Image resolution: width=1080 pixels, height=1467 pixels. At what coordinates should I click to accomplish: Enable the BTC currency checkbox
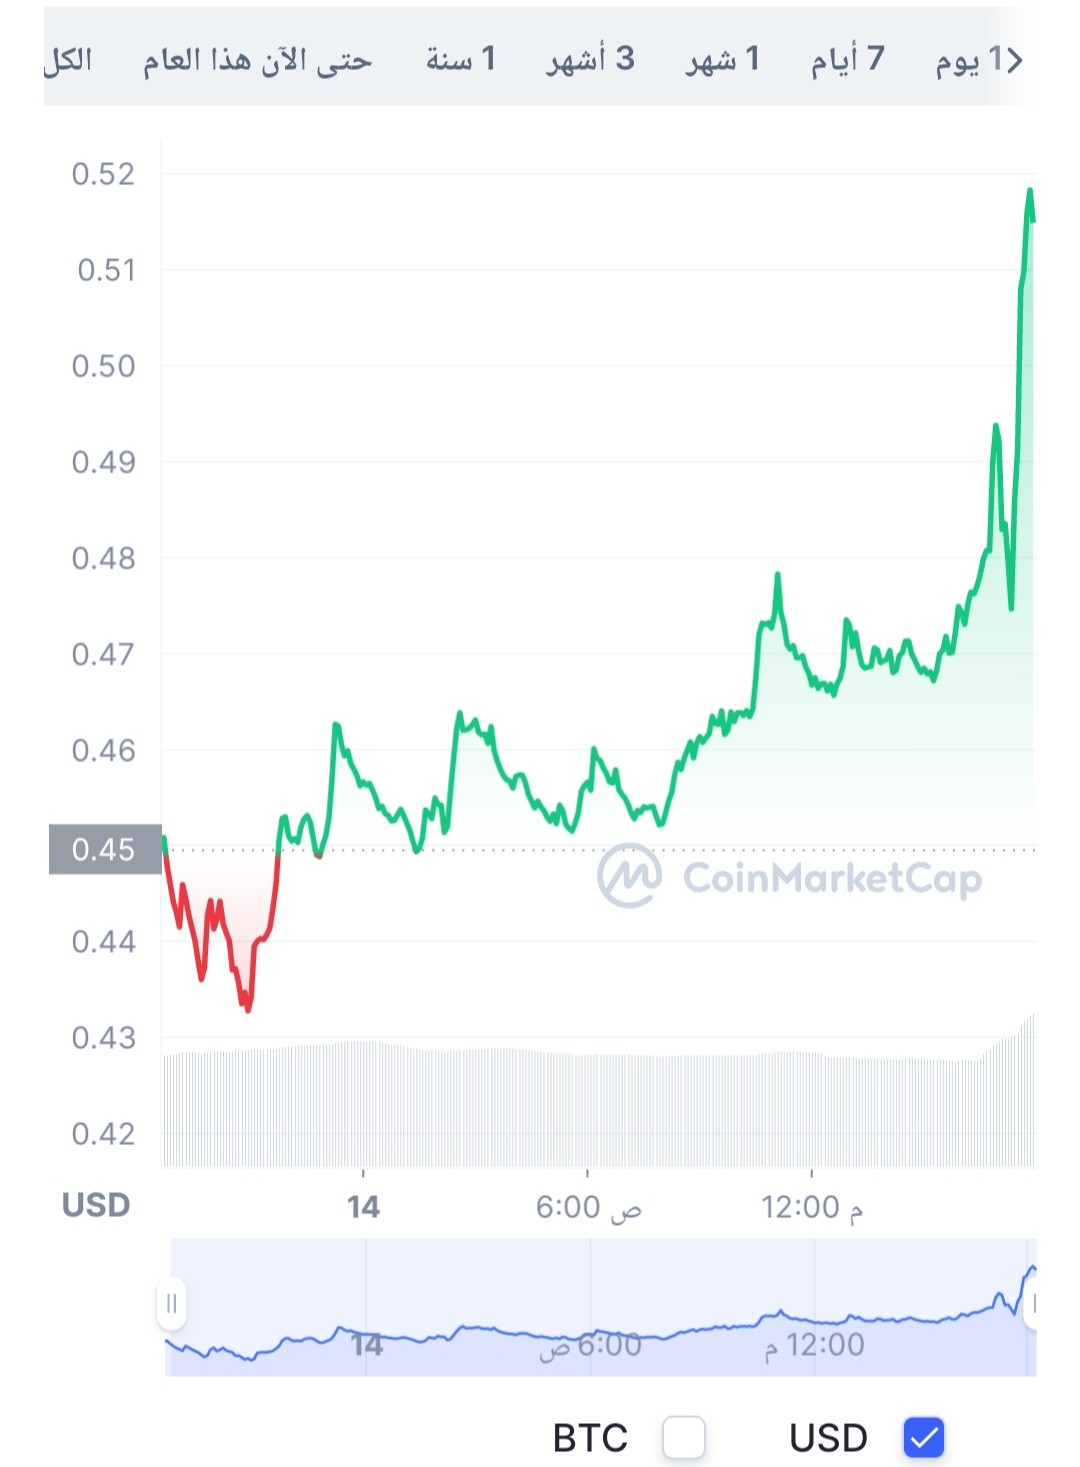pos(684,1438)
